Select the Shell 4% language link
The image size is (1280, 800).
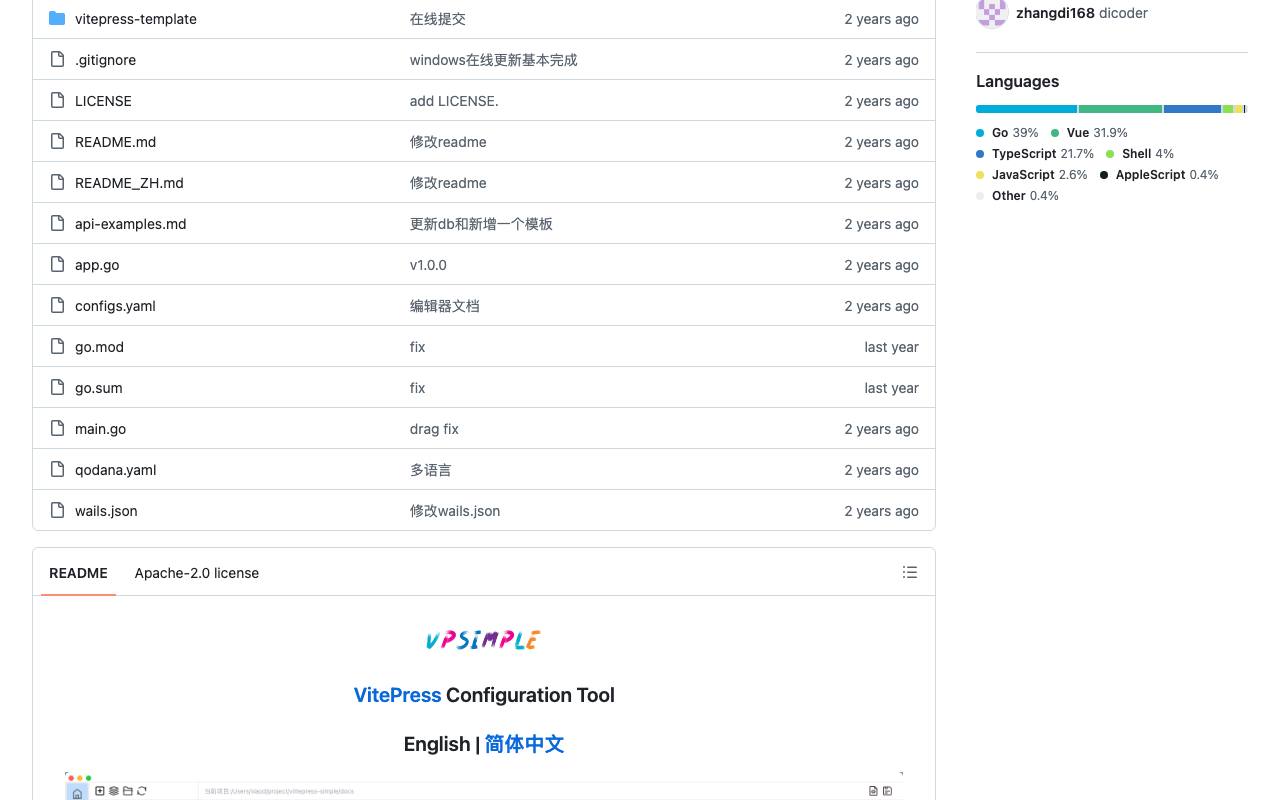(x=1140, y=154)
